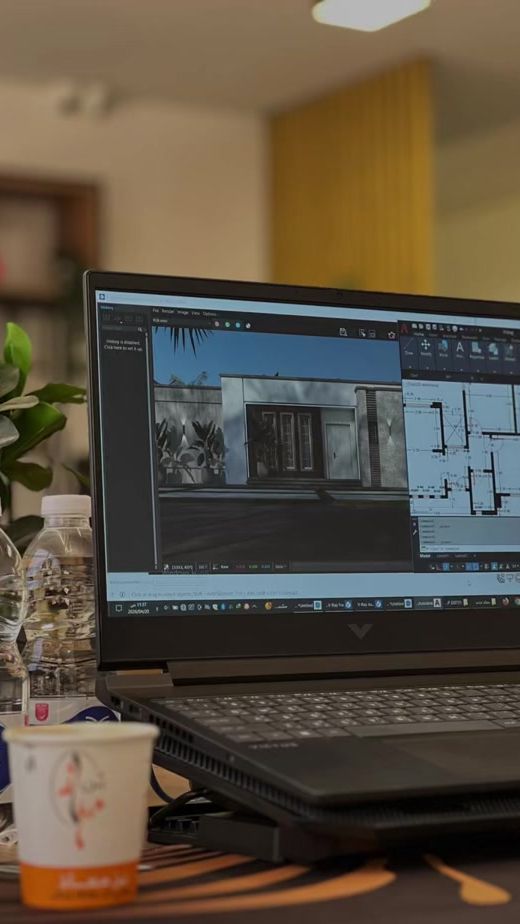This screenshot has width=520, height=924.
Task: Click the Properties icon in AutoCAD ribbon
Action: (x=476, y=349)
